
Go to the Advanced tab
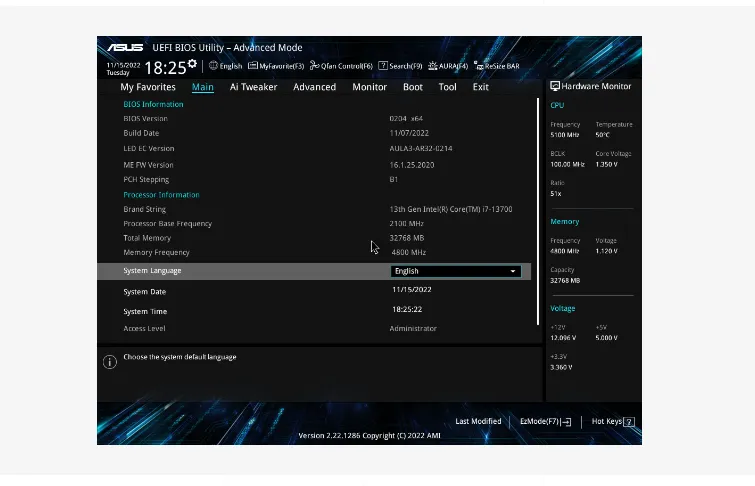(314, 87)
